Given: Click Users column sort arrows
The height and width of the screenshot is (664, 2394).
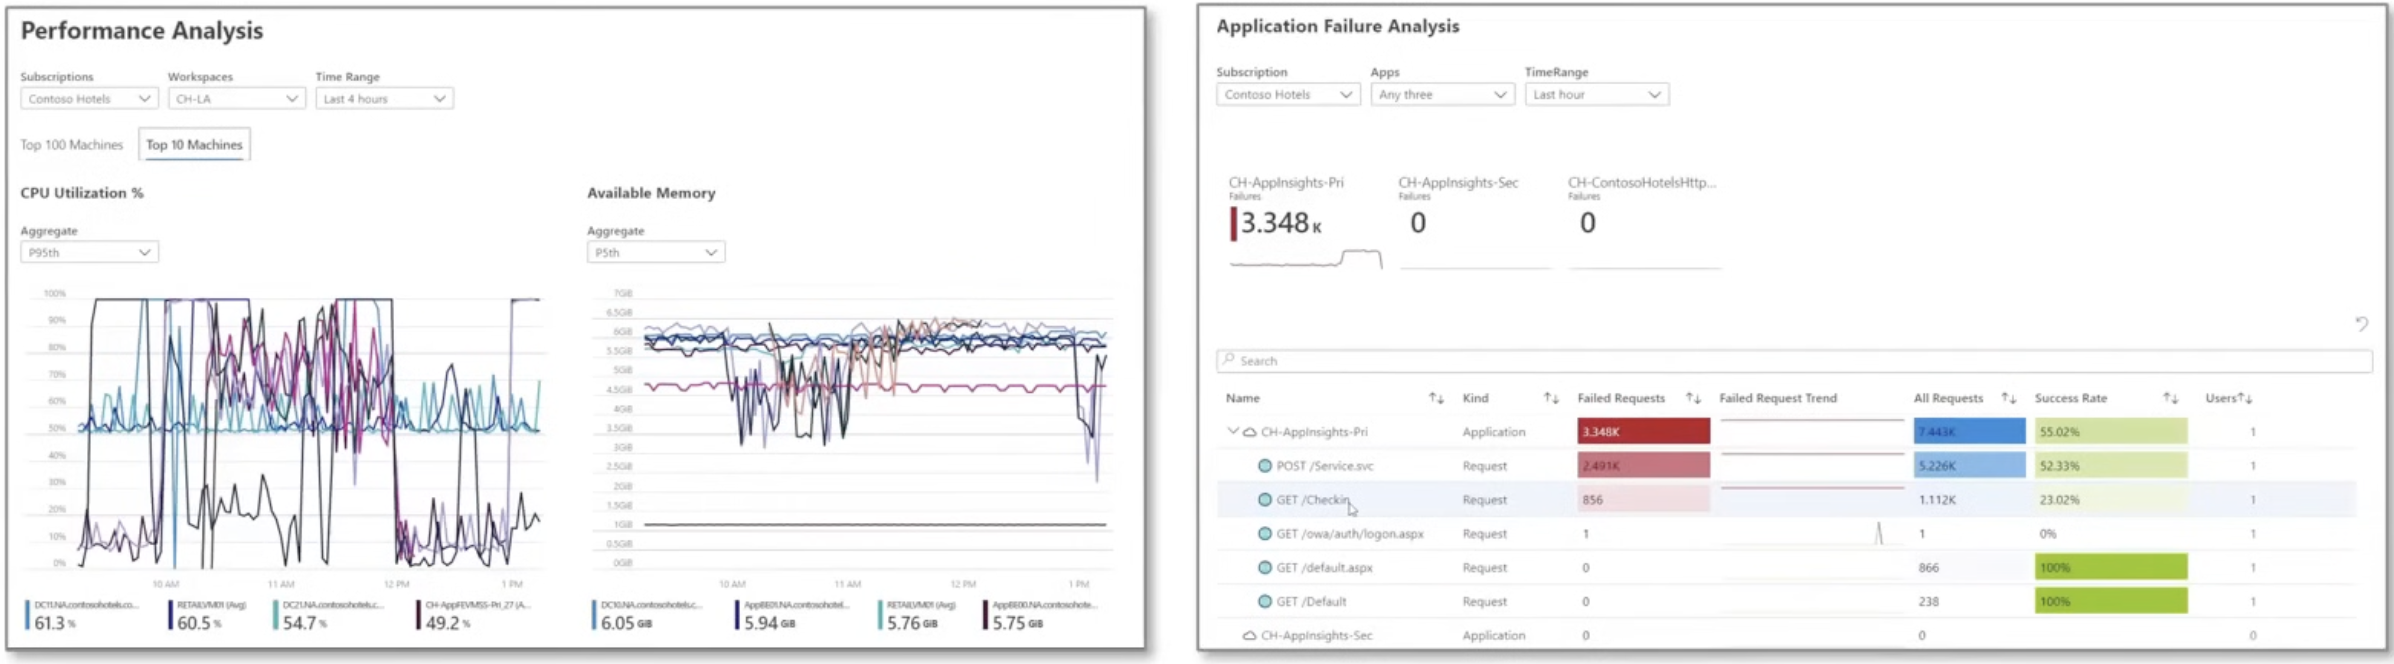Looking at the screenshot, I should (2244, 398).
